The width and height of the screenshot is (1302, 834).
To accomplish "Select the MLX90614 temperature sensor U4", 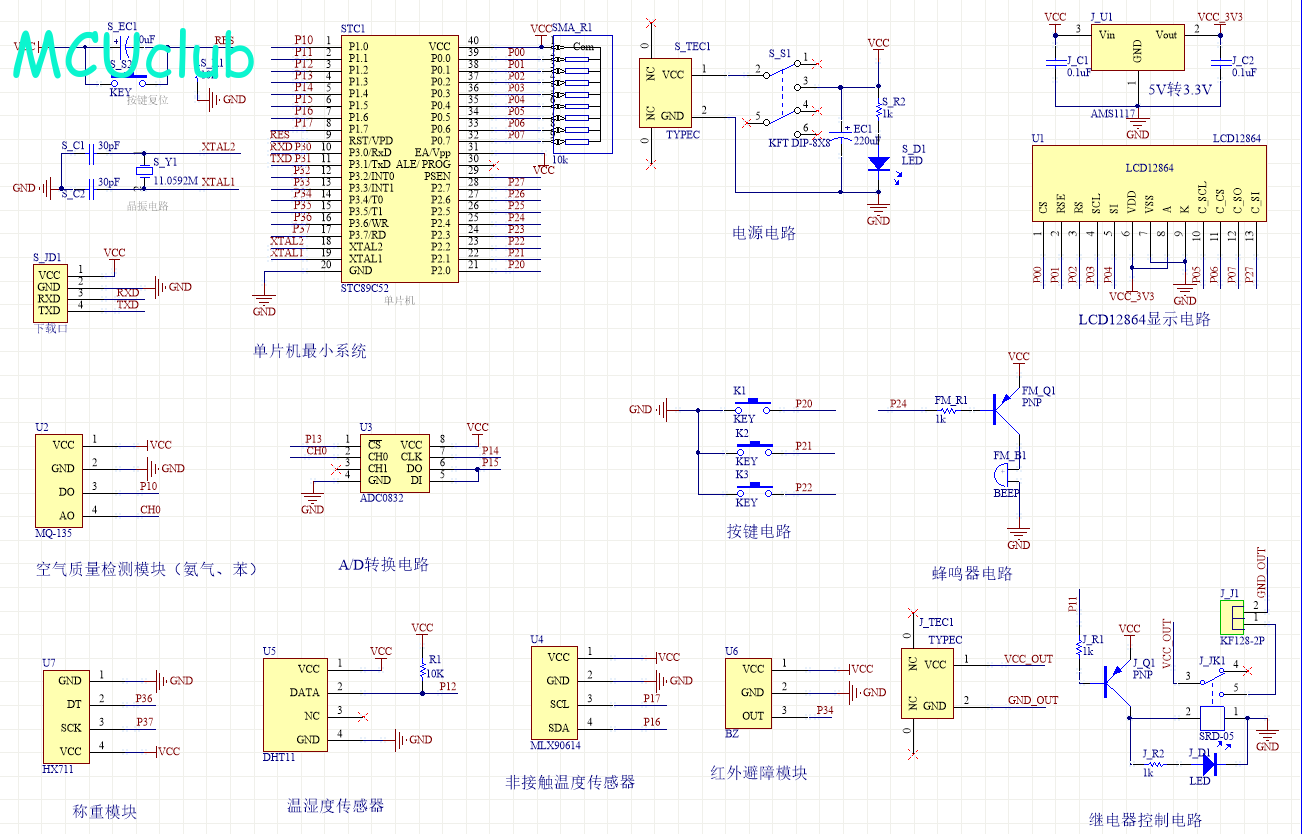I will coord(555,692).
